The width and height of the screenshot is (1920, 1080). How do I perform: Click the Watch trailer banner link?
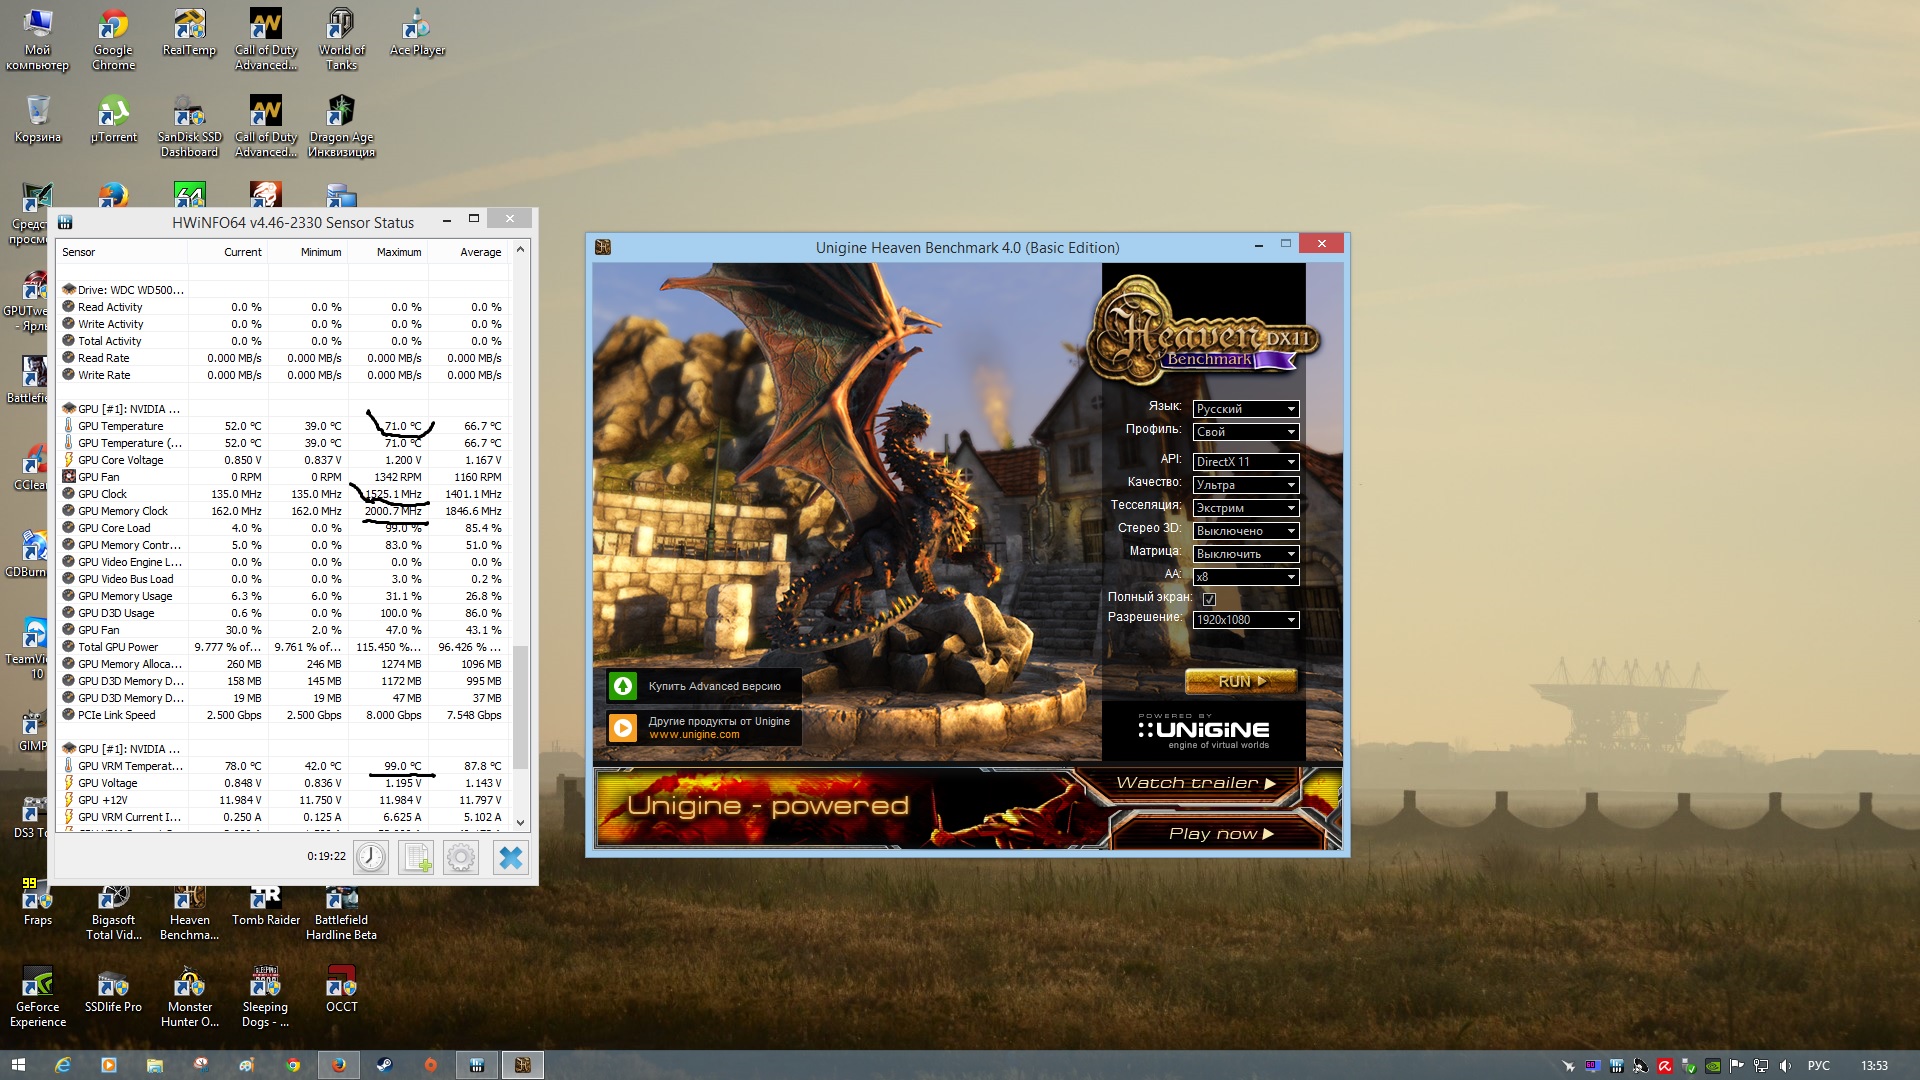[1195, 783]
